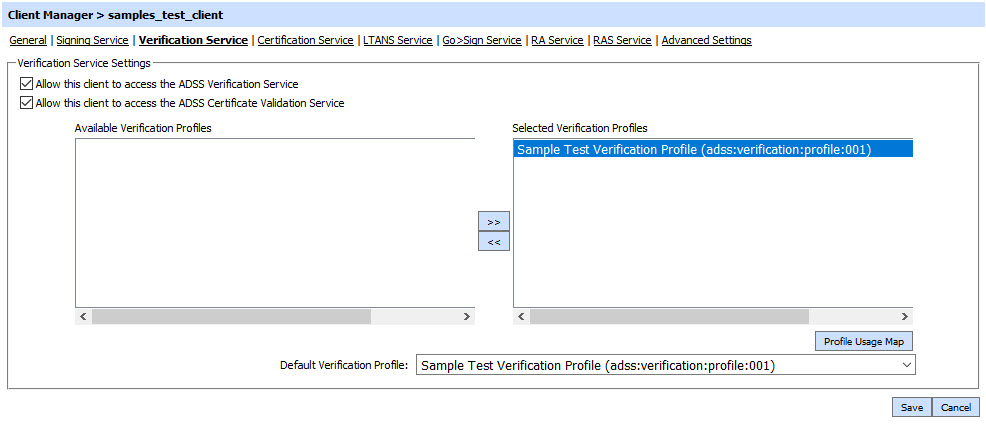
Task: Click right scroll arrow of Selected Profiles list
Action: tap(904, 316)
